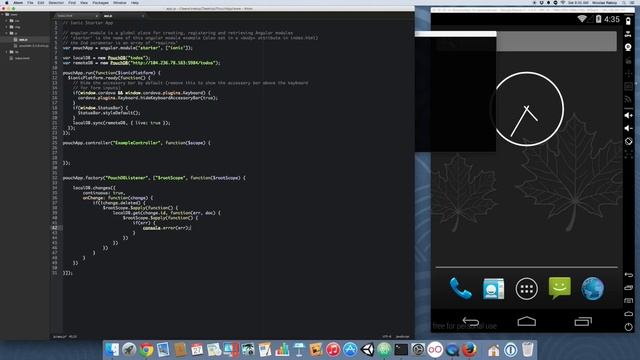Open the Atom application menu

[x=18, y=2]
